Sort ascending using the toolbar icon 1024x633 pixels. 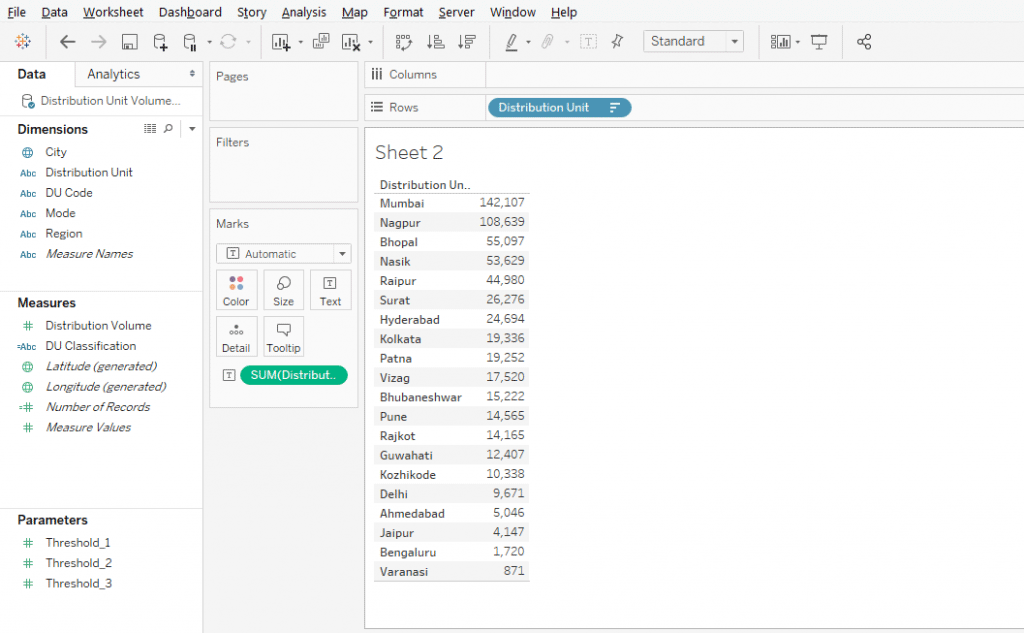[x=435, y=42]
